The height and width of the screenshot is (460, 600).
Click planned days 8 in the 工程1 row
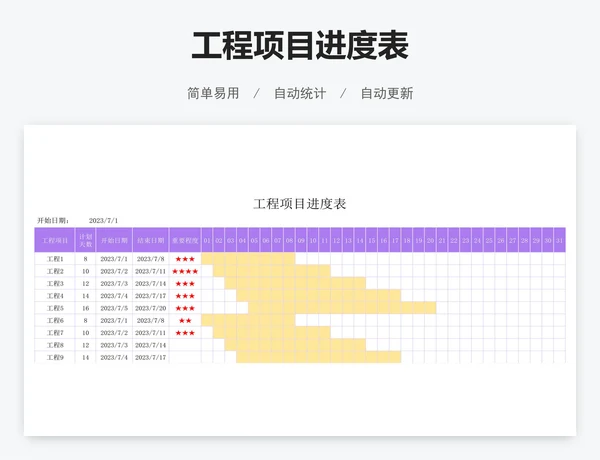(x=85, y=259)
